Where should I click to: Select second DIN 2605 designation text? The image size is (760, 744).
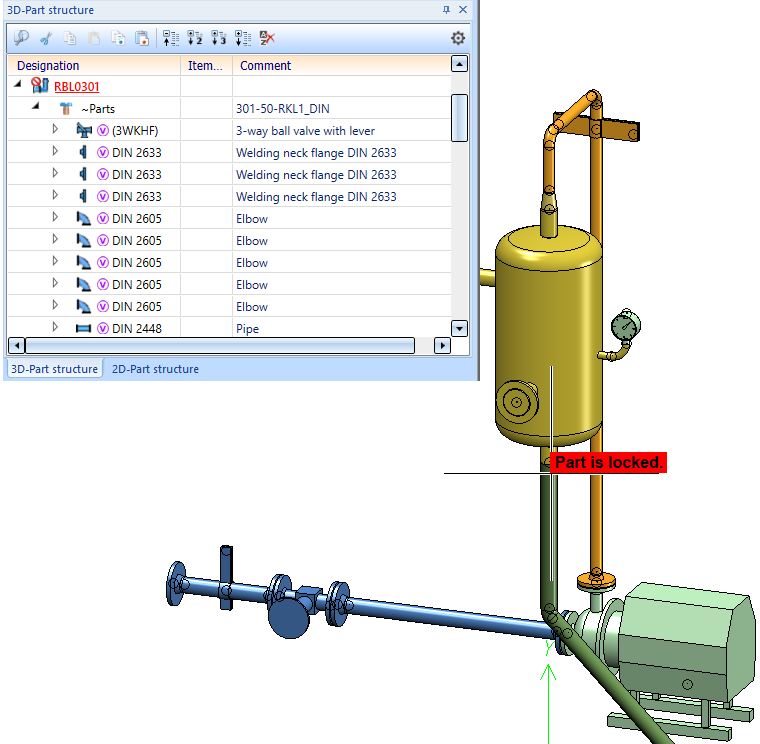(137, 241)
